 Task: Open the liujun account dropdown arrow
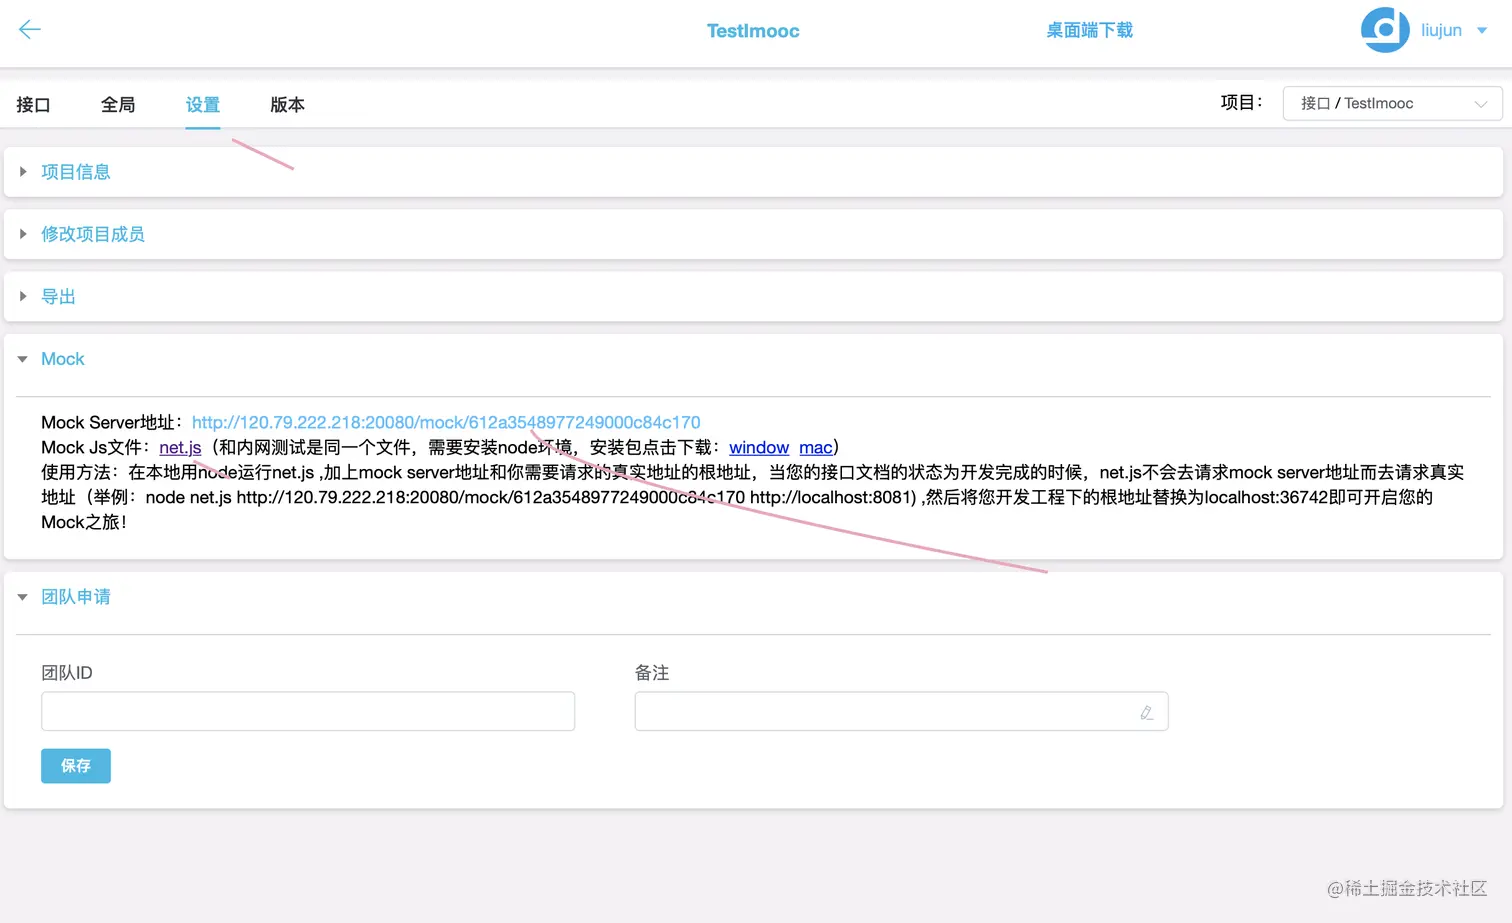1482,31
